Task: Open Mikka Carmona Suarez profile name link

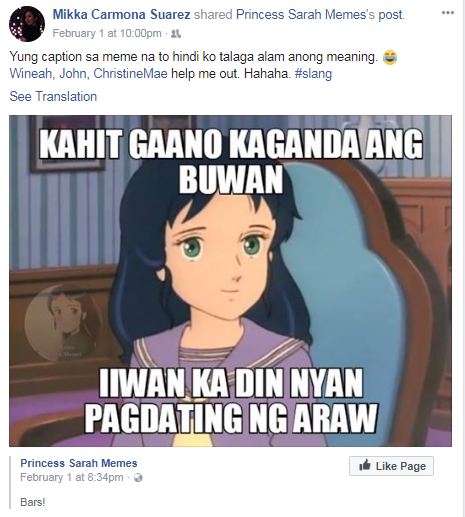Action: pos(122,14)
